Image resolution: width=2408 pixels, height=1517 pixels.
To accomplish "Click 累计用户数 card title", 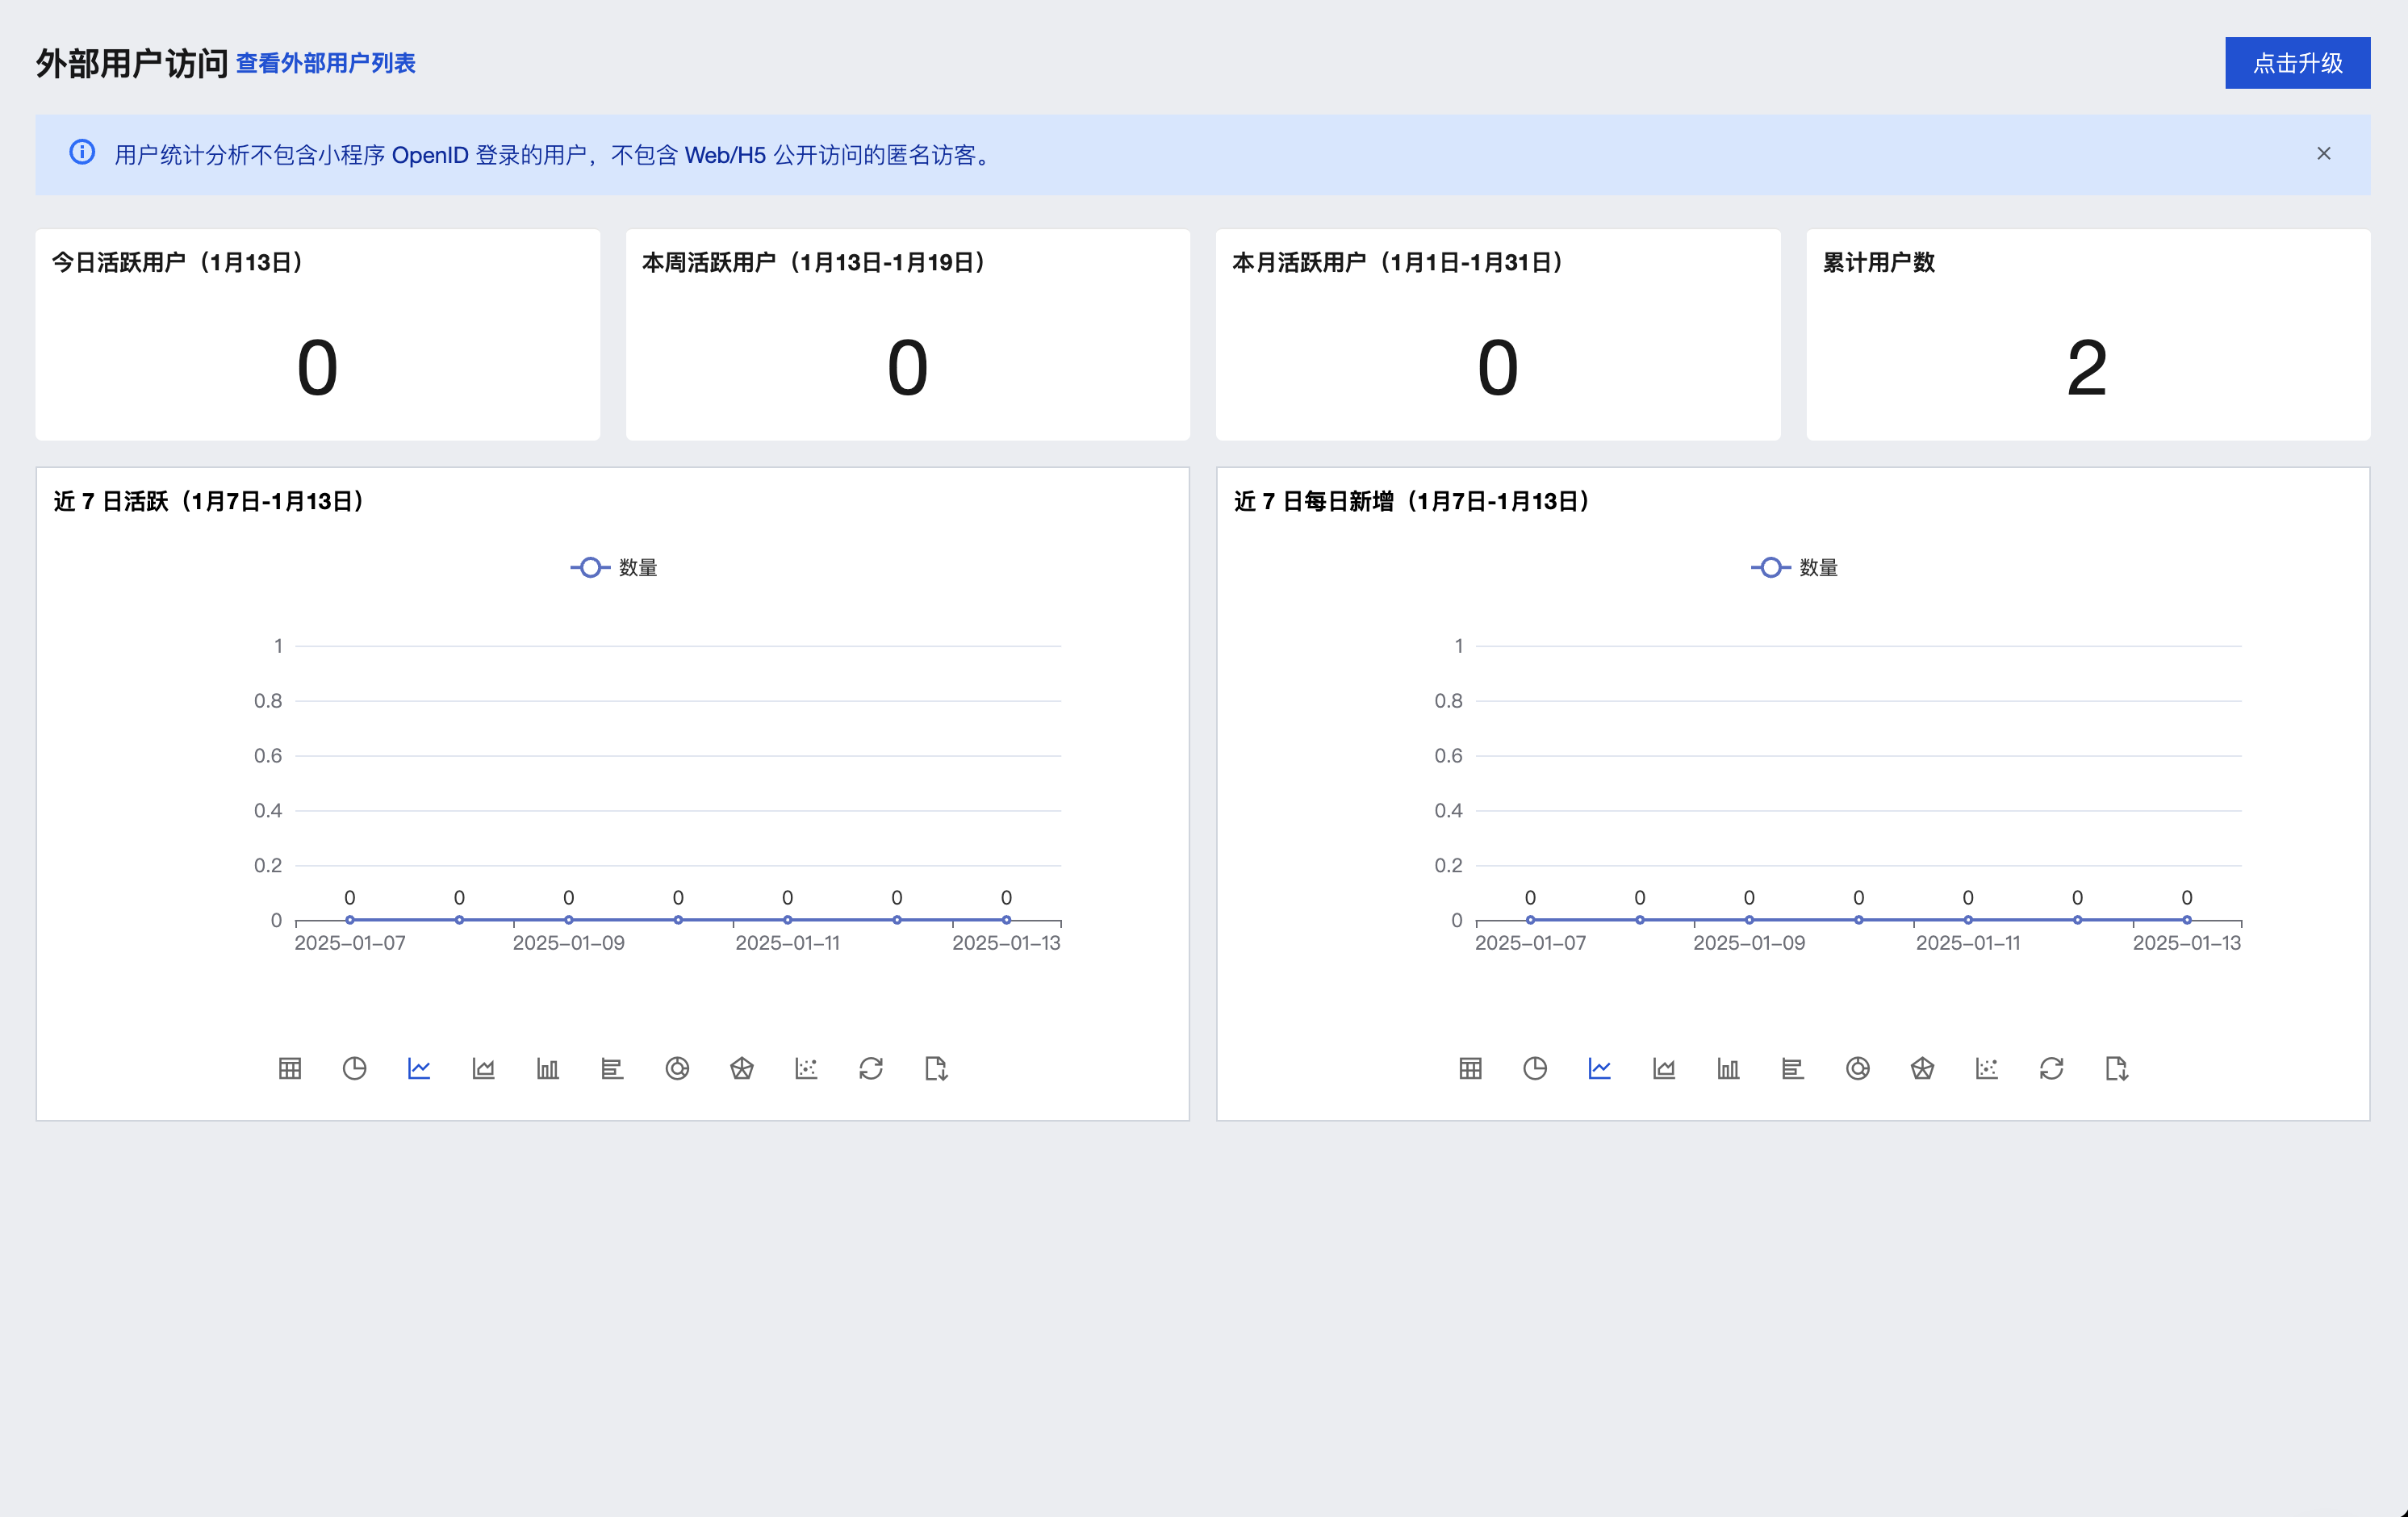I will 1878,262.
